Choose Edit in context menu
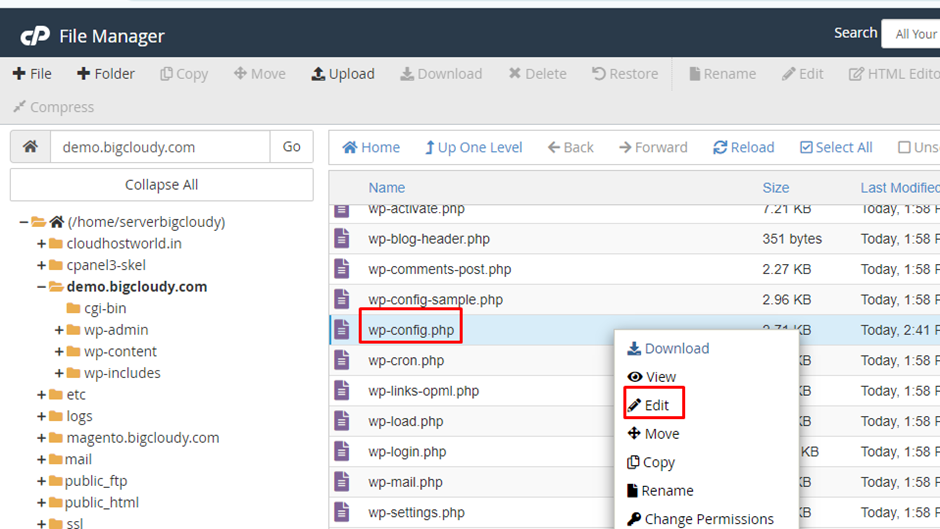Screen dimensions: 940x529 tap(648, 405)
